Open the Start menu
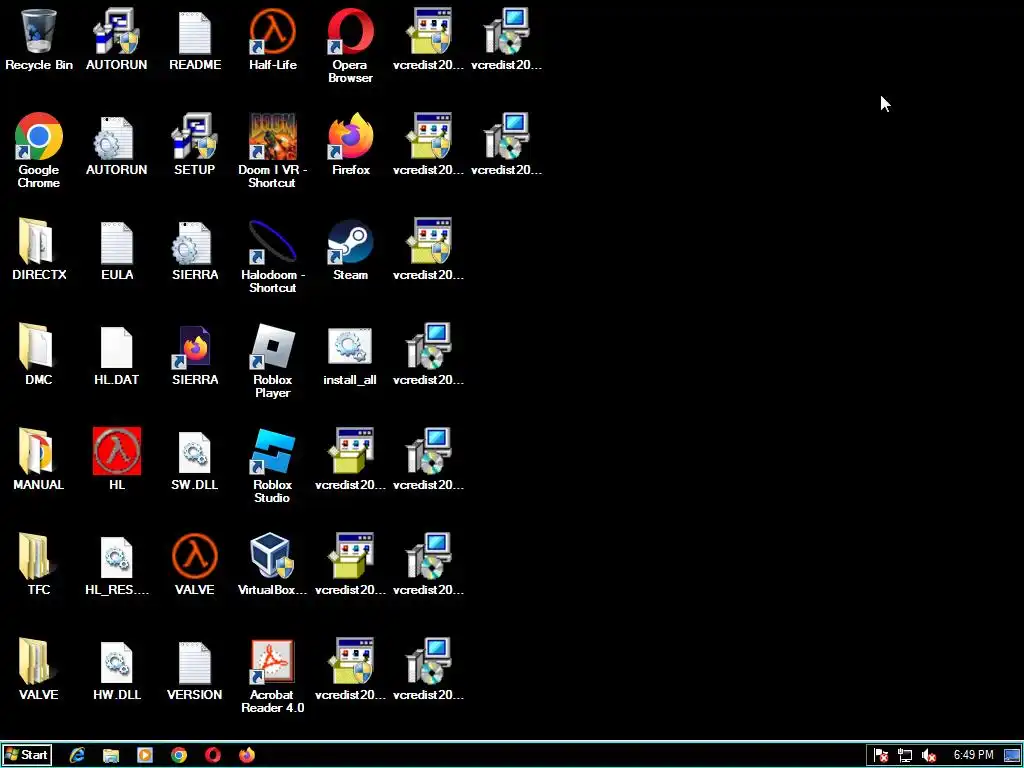Viewport: 1024px width, 768px height. 27,755
